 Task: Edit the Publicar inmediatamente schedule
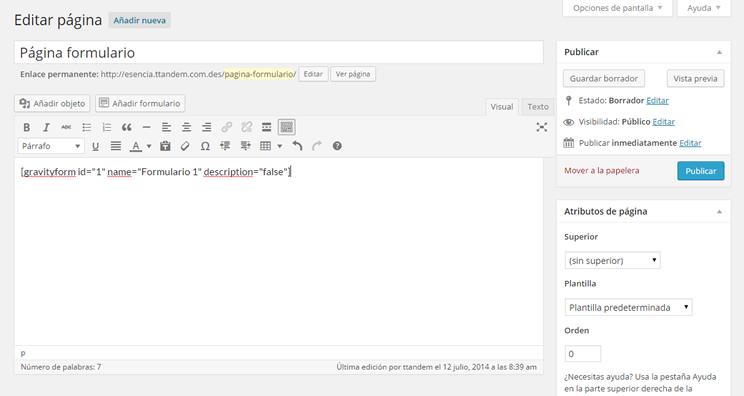[690, 143]
